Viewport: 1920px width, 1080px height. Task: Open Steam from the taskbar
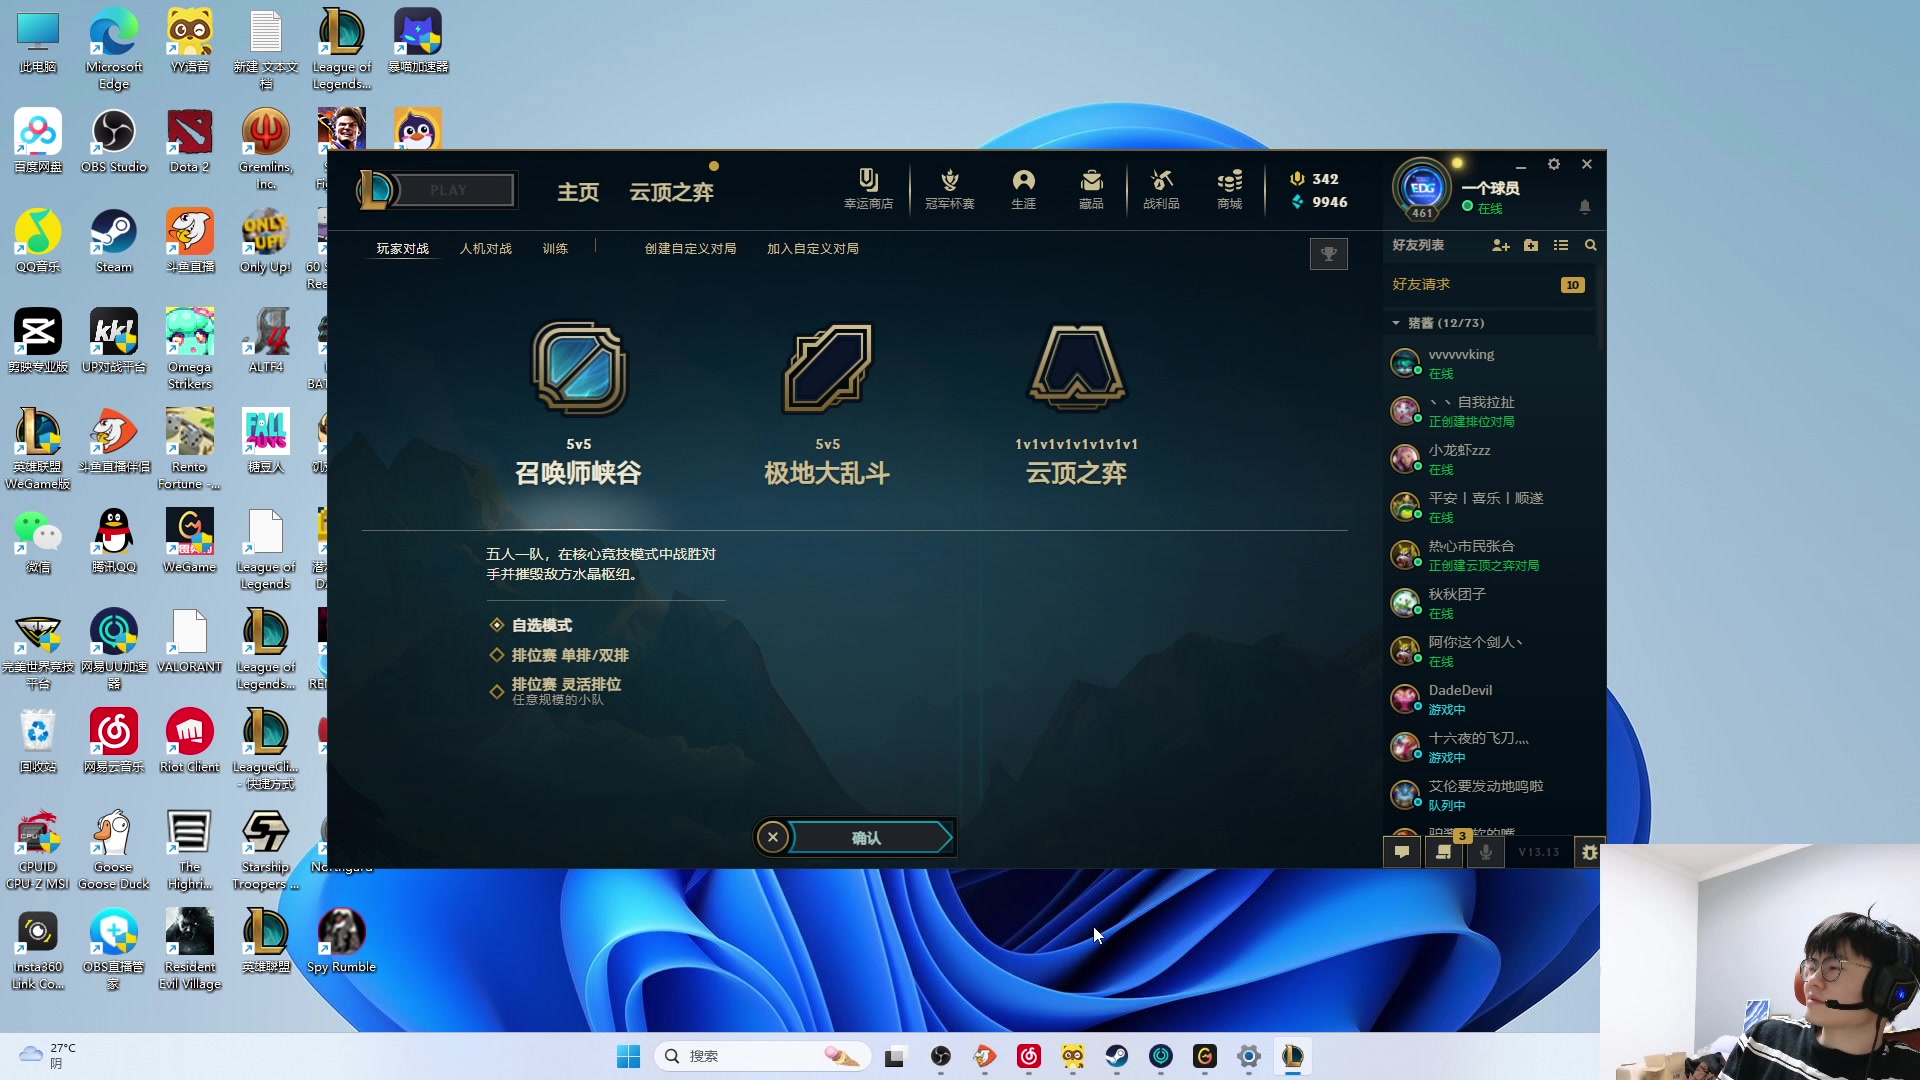pos(1116,1056)
